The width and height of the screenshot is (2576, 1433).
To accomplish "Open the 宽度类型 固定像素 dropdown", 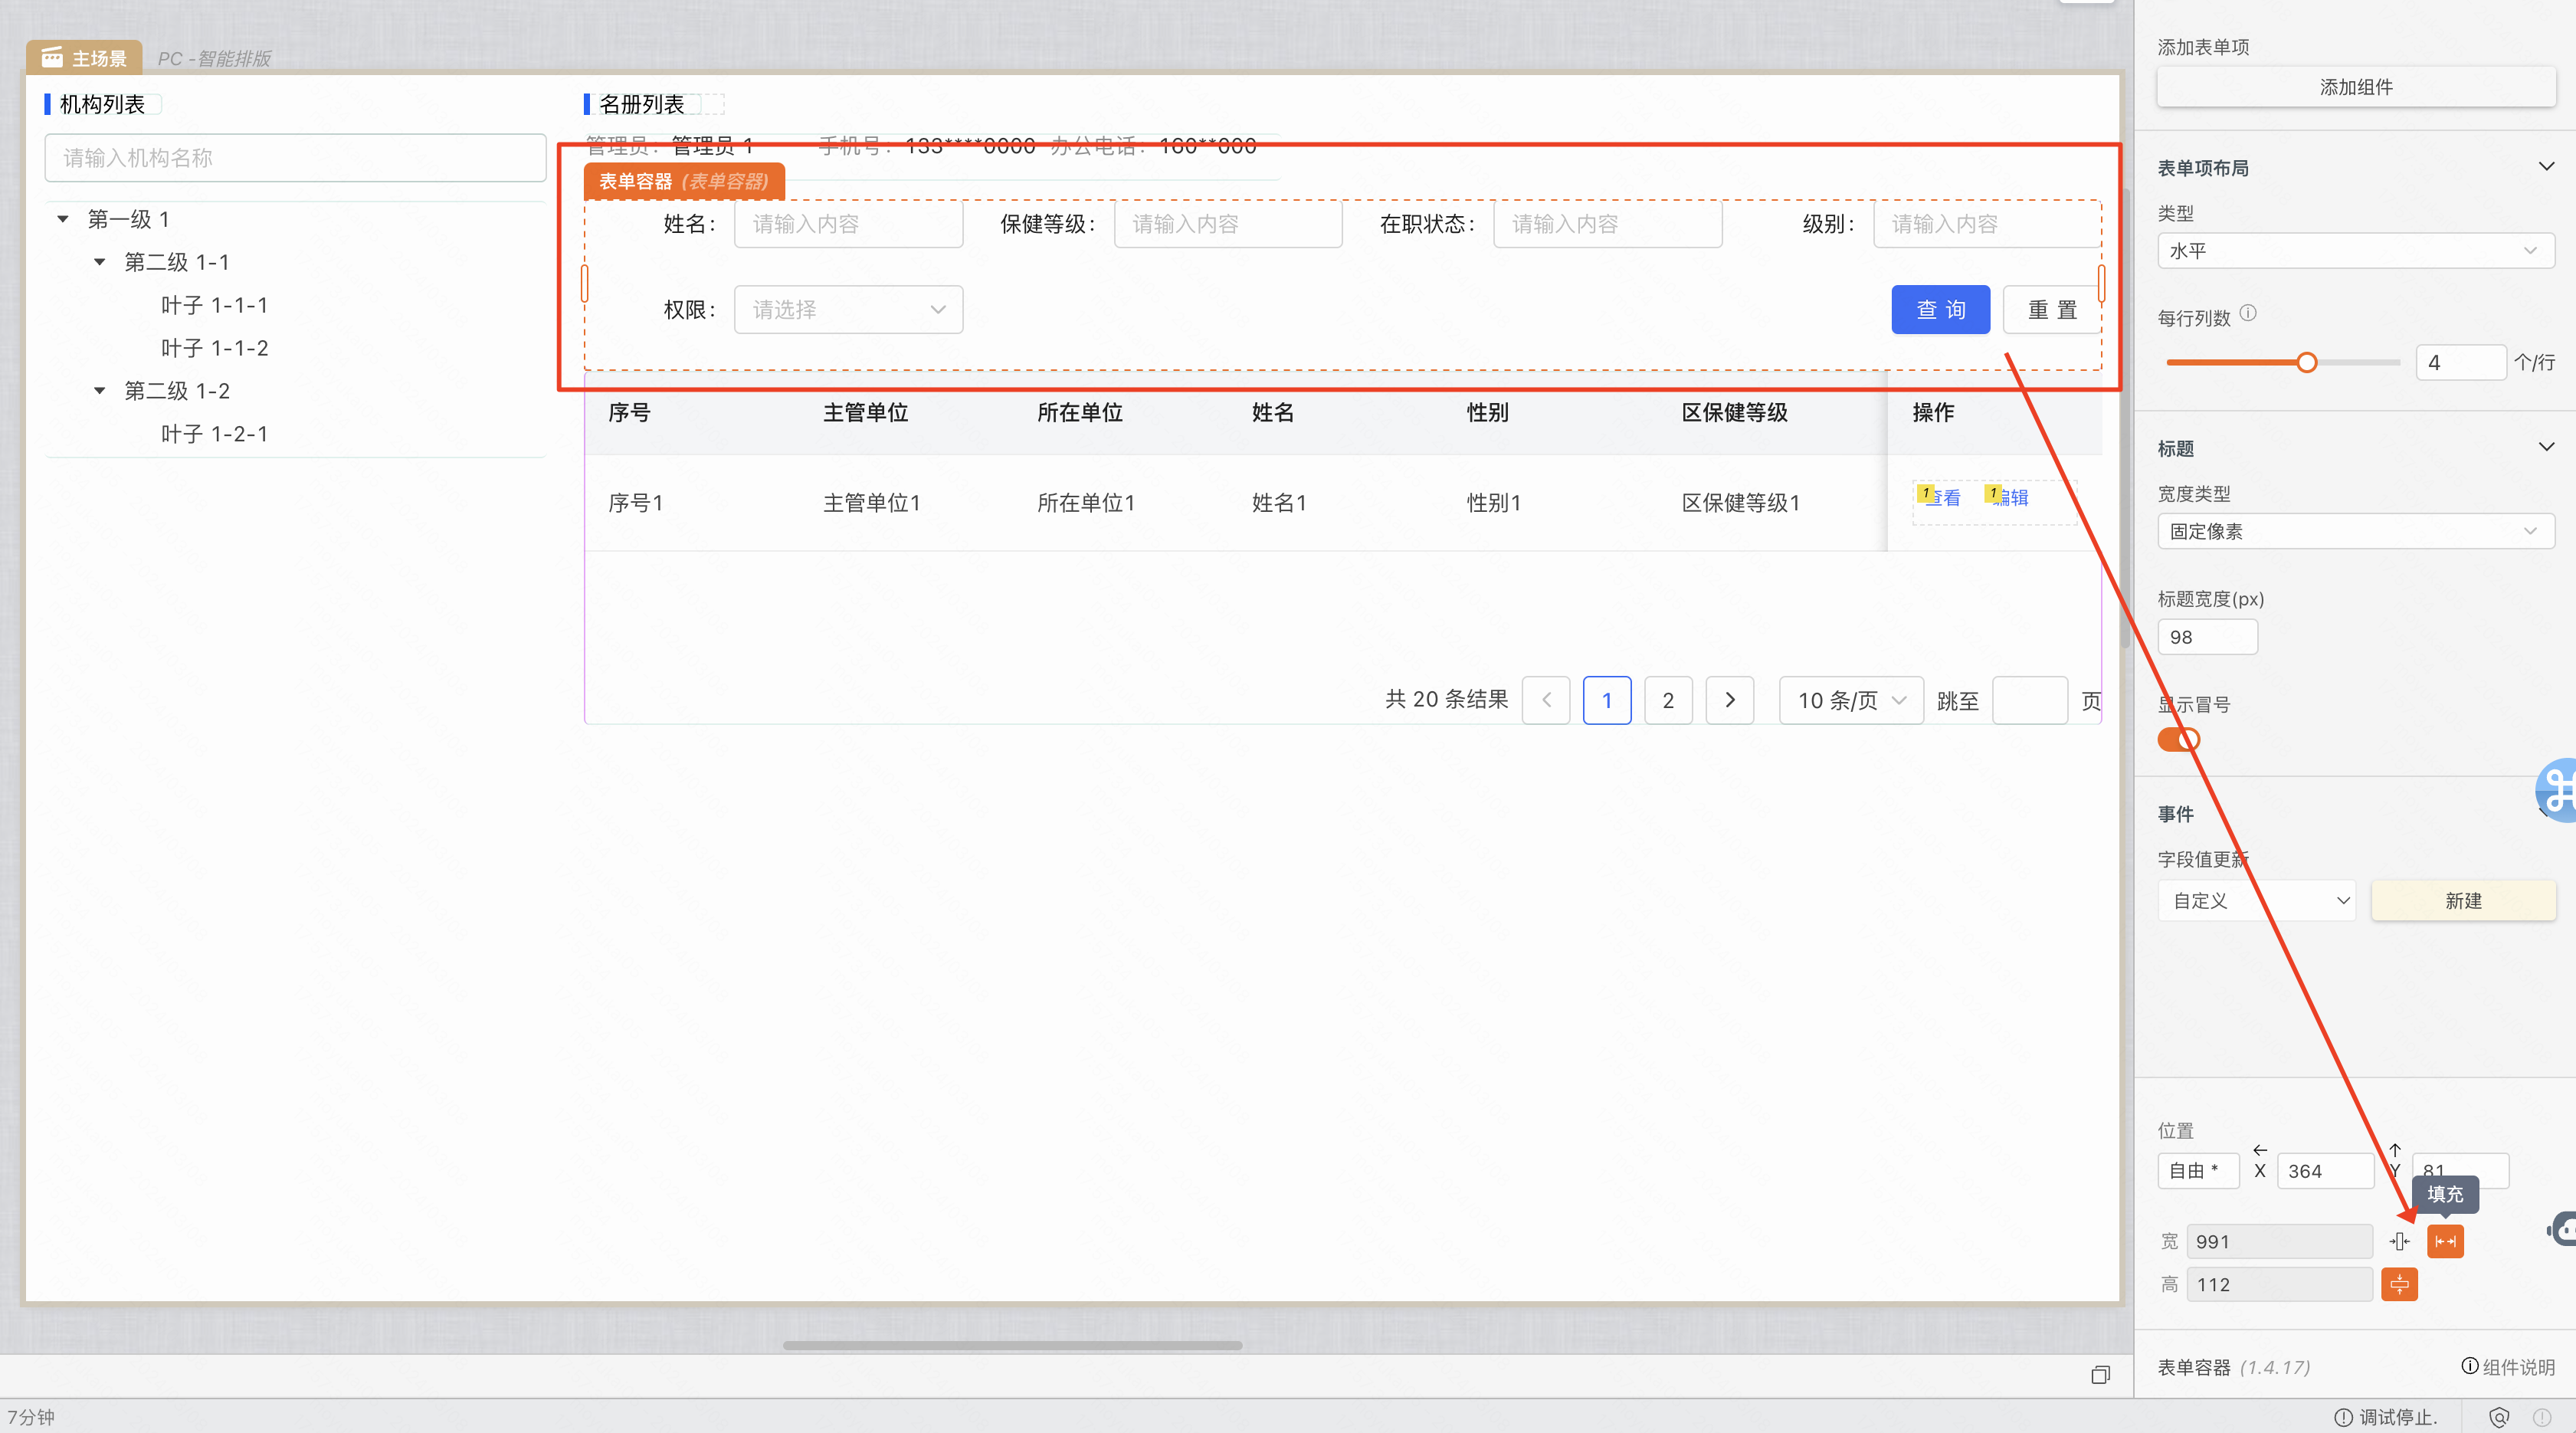I will [2355, 530].
